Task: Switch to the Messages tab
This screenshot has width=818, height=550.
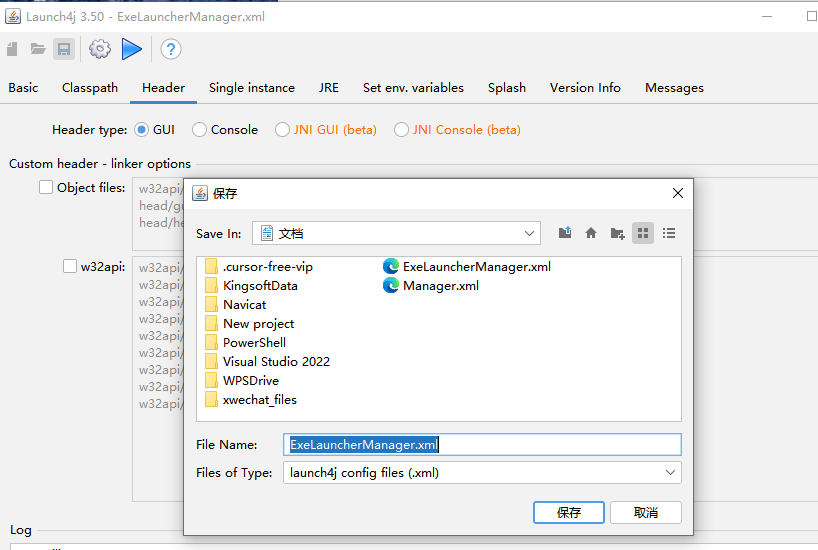Action: pos(675,88)
